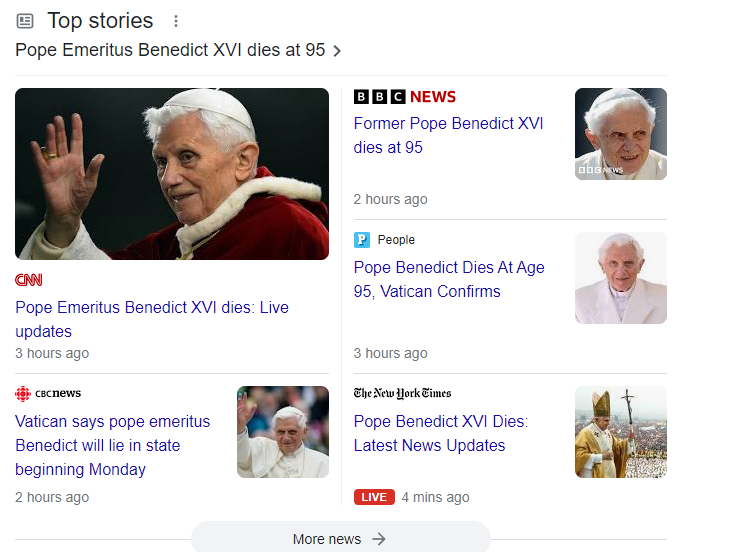The image size is (737, 552).
Task: Open CBC 'Vatican says pope emeritus Benedict' article
Action: point(112,445)
